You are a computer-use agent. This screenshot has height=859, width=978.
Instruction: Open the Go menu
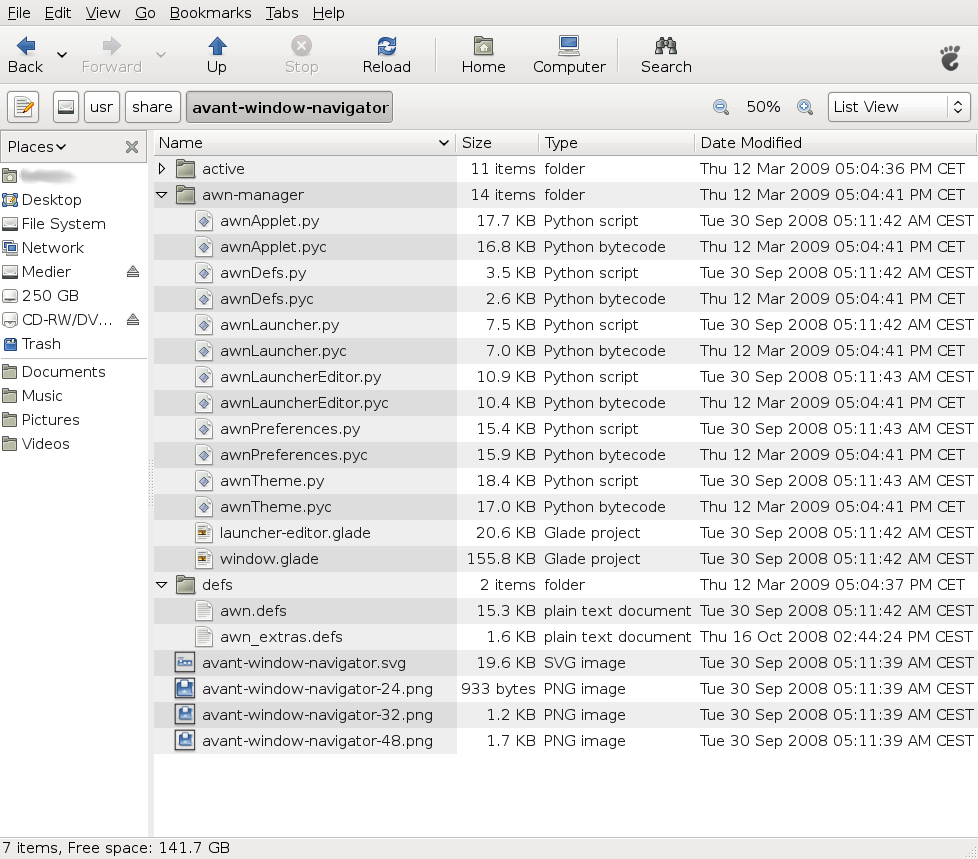[x=145, y=12]
